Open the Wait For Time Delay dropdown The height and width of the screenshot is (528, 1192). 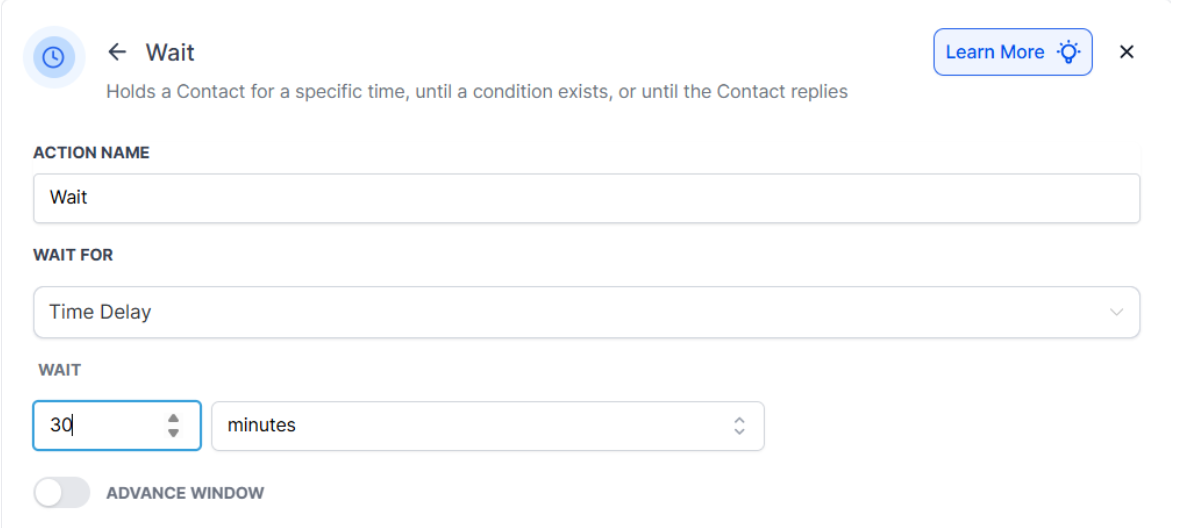(x=586, y=312)
